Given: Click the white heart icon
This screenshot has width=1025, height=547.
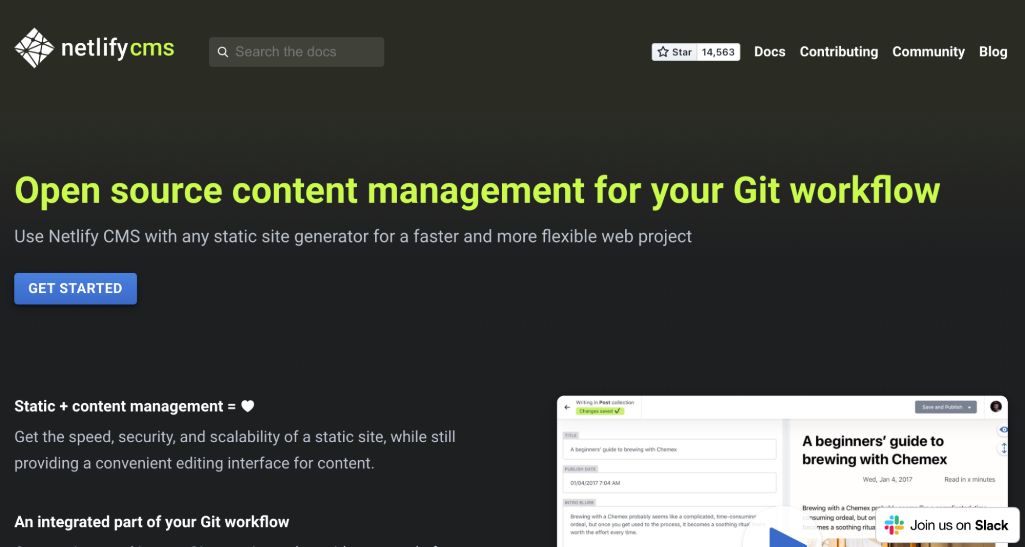Looking at the screenshot, I should [247, 406].
